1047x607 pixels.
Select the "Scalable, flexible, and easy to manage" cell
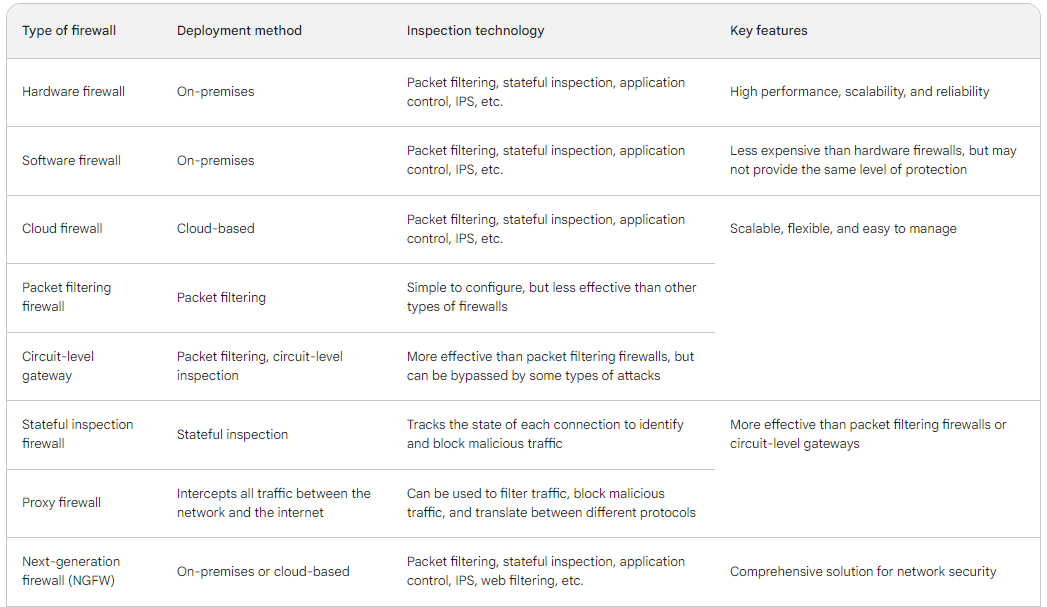coord(843,229)
